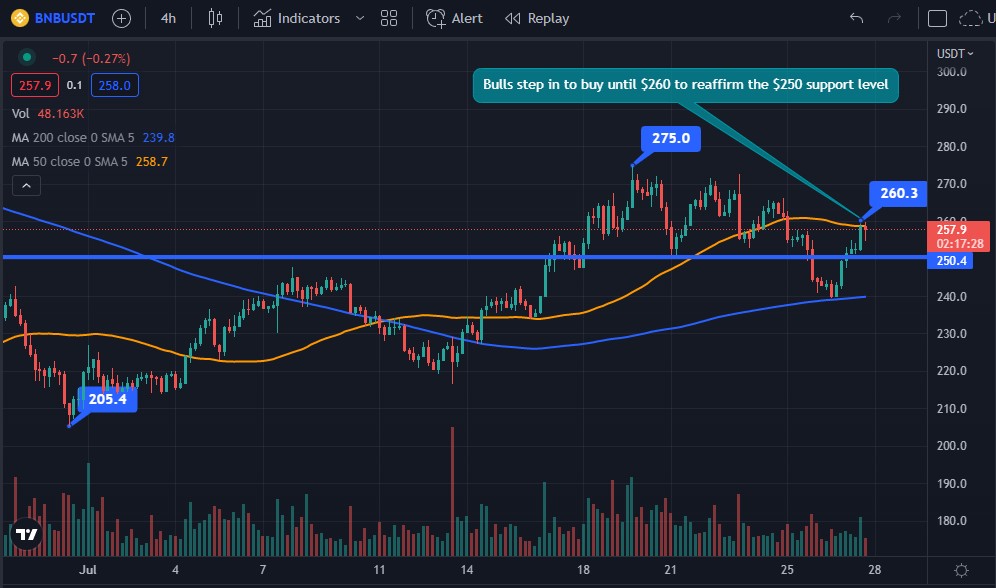This screenshot has height=588, width=996.
Task: Open the indicator templates grid icon
Action: tap(389, 18)
